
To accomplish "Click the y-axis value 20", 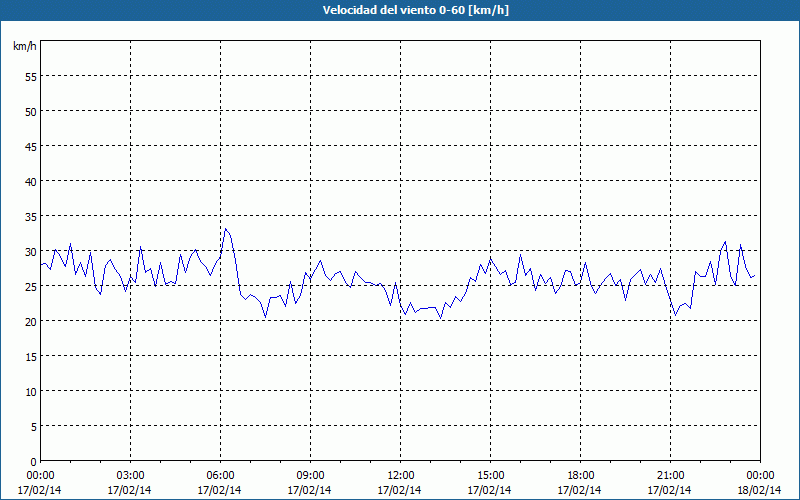I will [31, 322].
